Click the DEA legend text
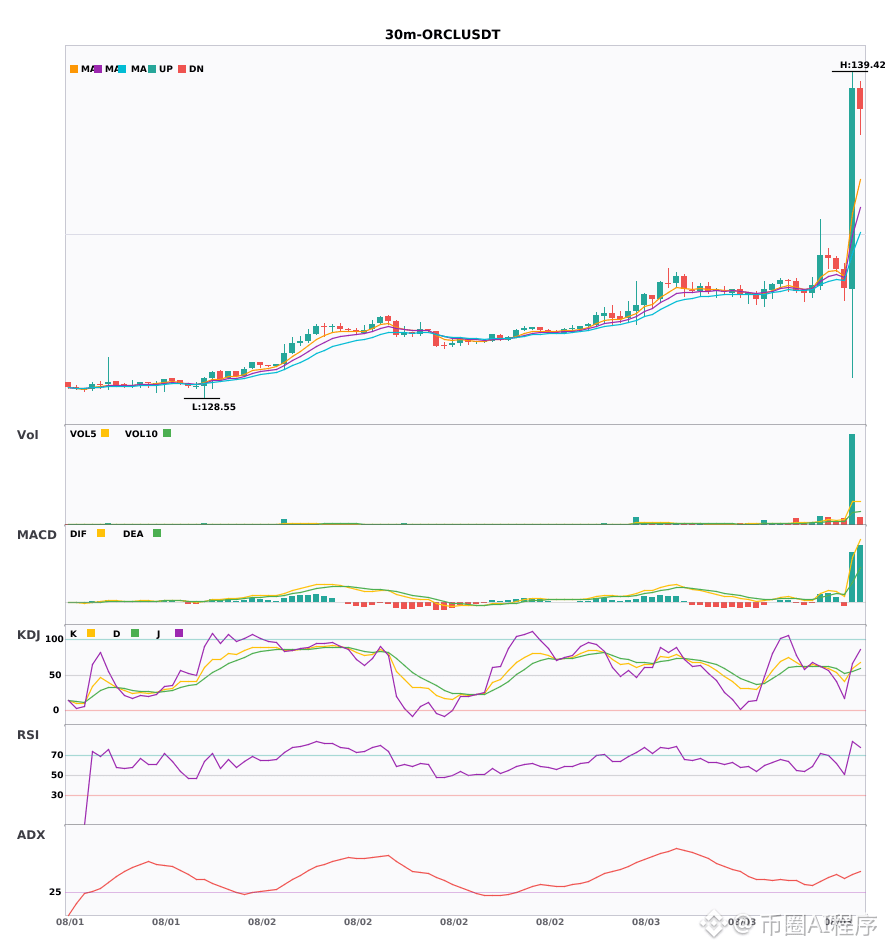The width and height of the screenshot is (885, 950). pyautogui.click(x=133, y=534)
